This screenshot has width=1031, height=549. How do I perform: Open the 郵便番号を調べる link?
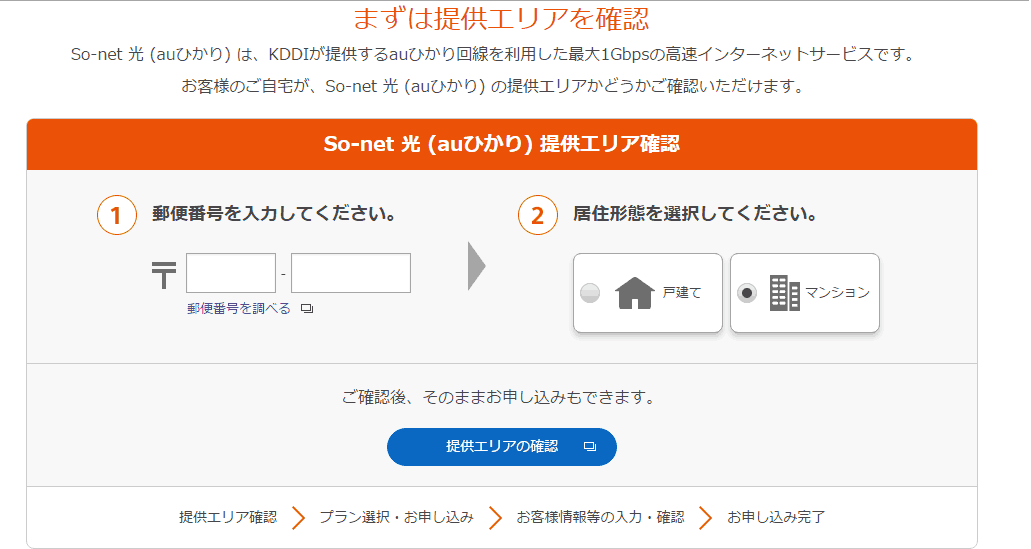point(239,308)
